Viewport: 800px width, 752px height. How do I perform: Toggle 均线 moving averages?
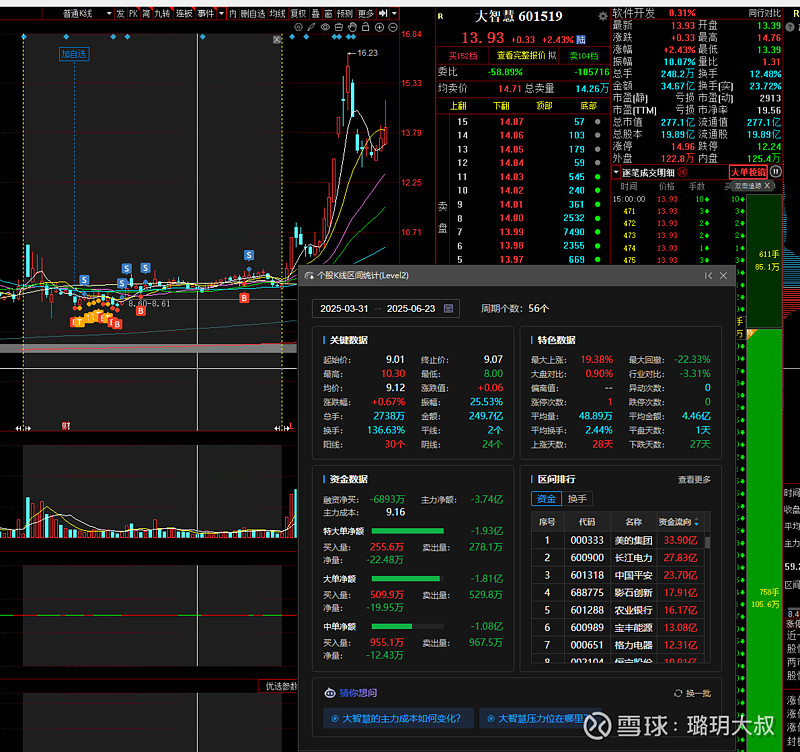click(278, 14)
